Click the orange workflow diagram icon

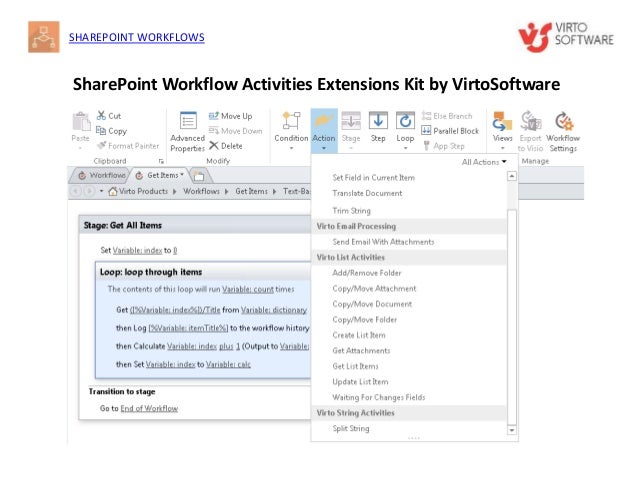44,37
